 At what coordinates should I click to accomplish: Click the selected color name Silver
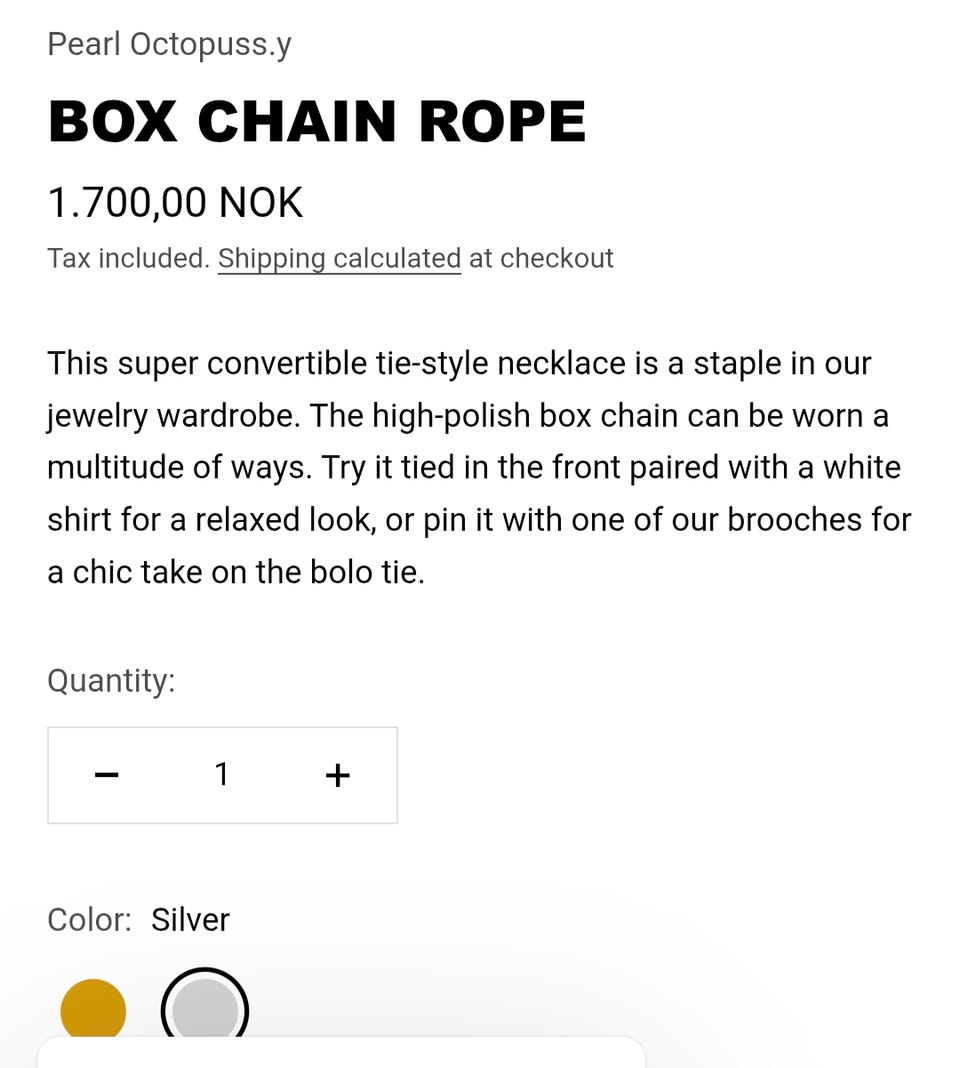(x=190, y=920)
